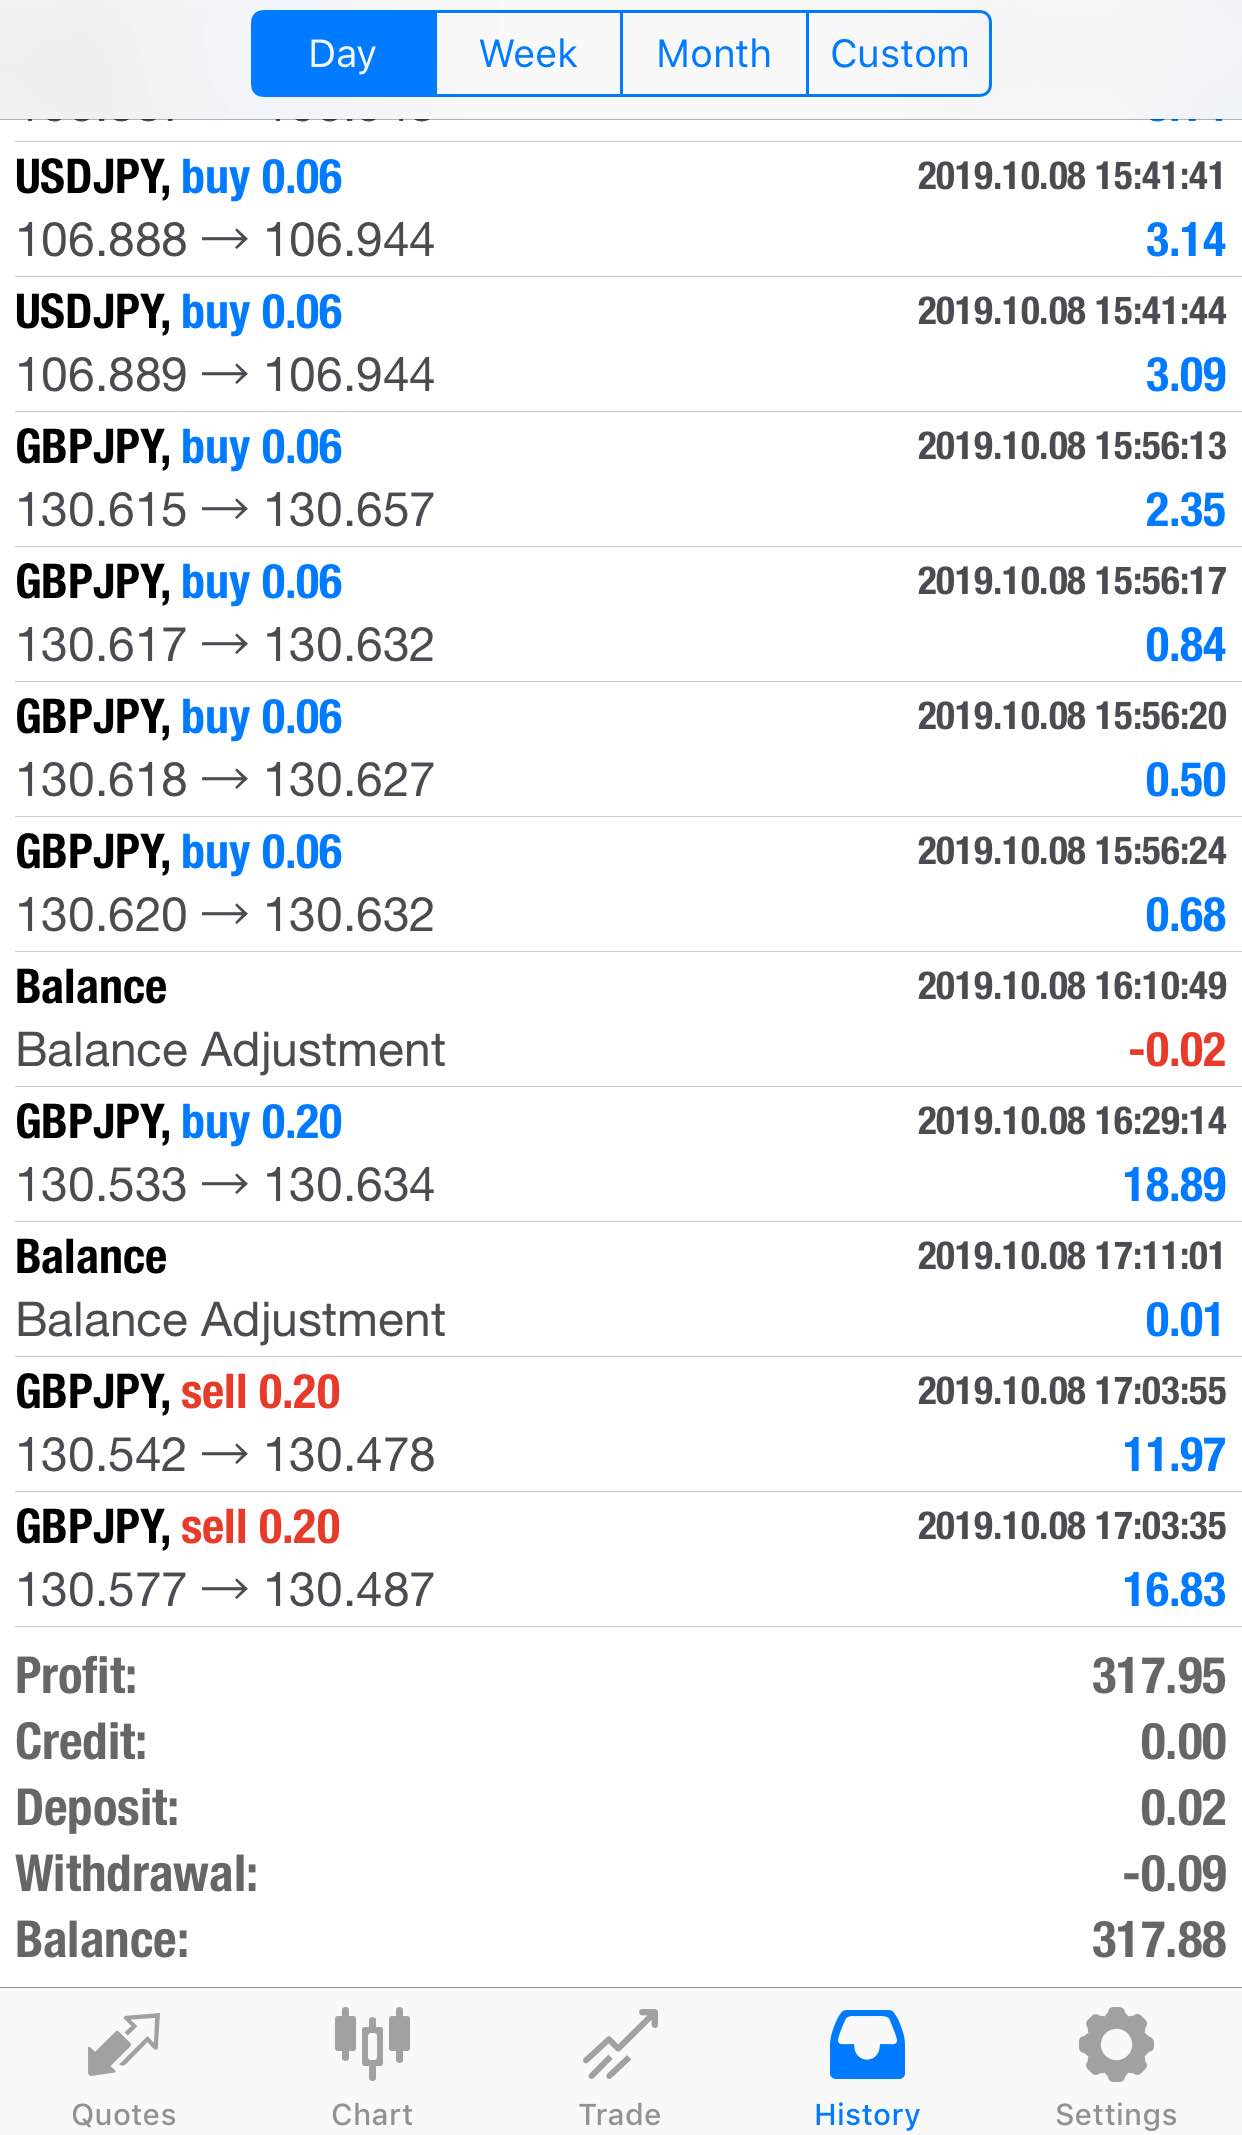Switch history period to Month

[x=714, y=54]
